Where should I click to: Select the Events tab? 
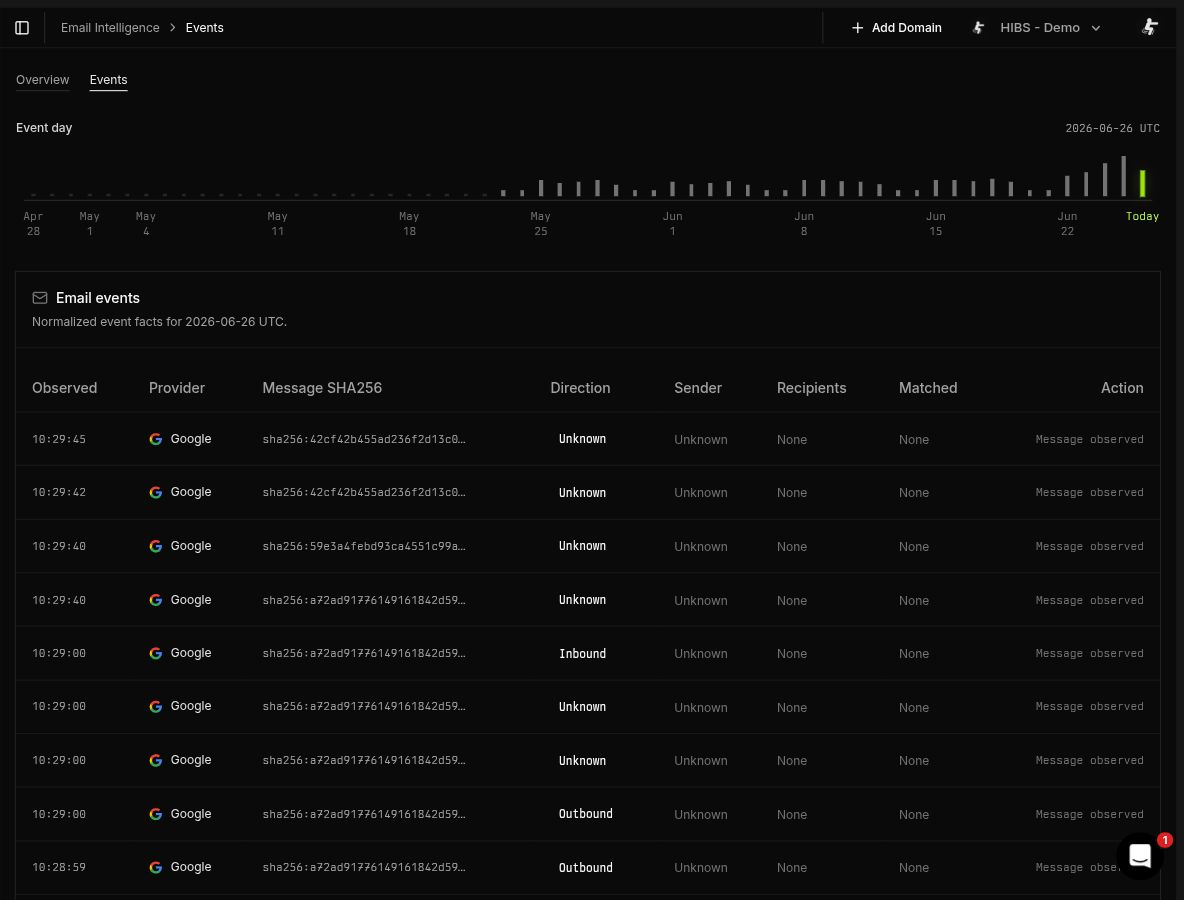click(108, 80)
